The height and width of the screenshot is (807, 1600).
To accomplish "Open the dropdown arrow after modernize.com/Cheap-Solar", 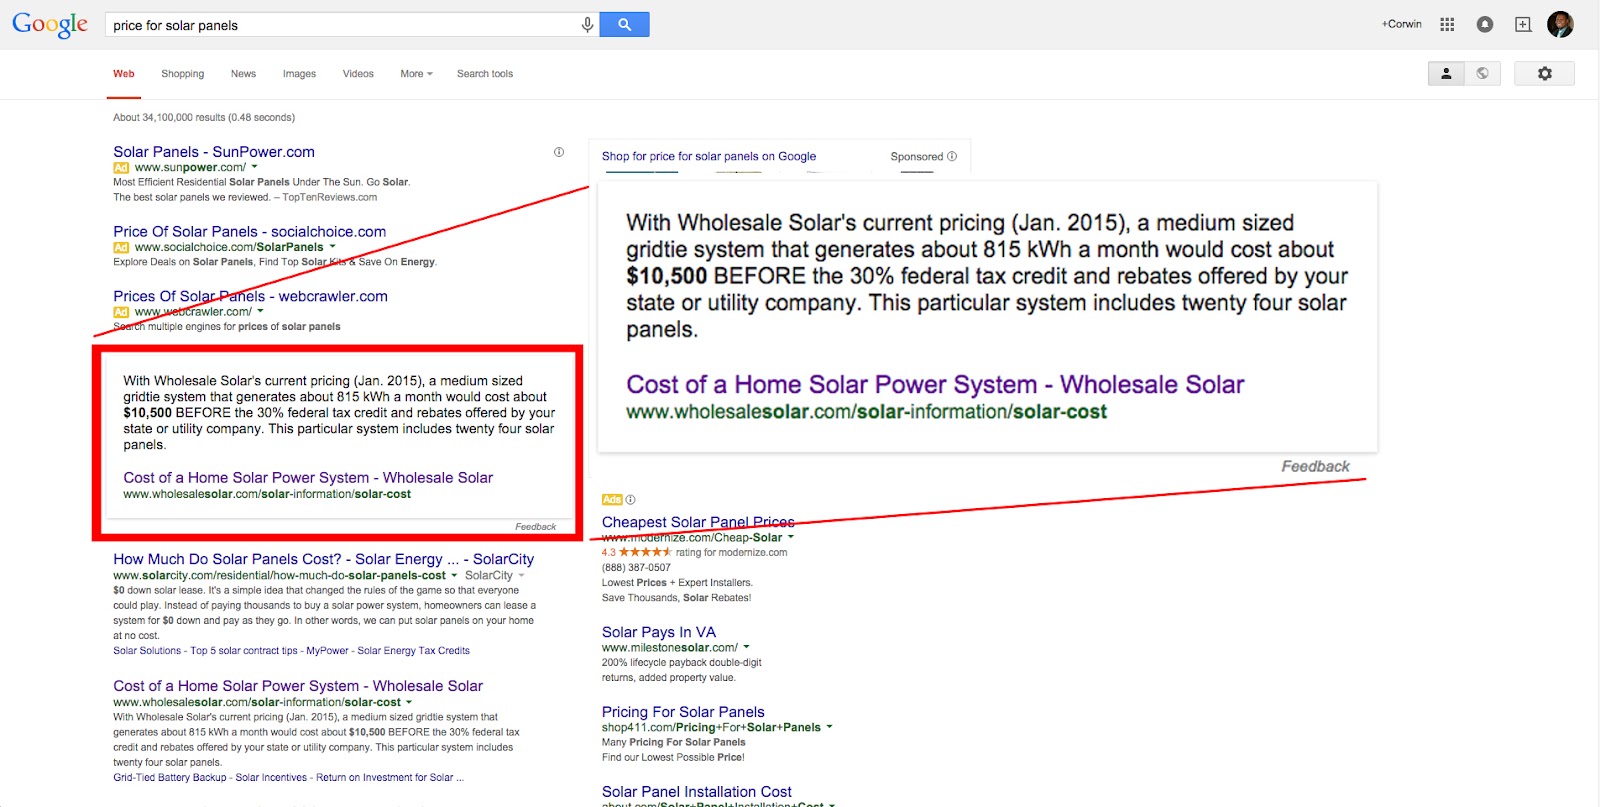I will pyautogui.click(x=790, y=538).
